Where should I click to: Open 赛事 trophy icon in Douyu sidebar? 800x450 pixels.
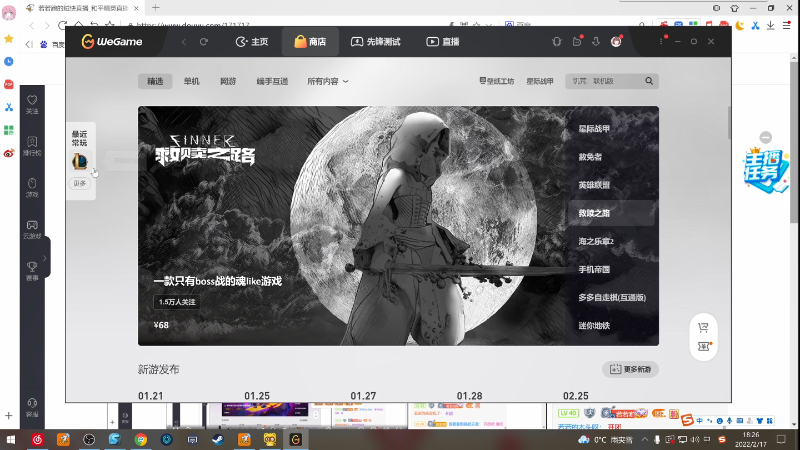click(x=32, y=271)
